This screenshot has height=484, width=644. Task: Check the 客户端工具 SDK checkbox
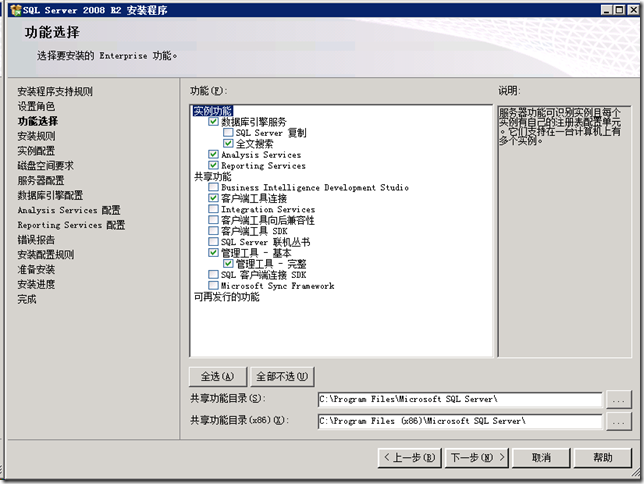coord(213,230)
